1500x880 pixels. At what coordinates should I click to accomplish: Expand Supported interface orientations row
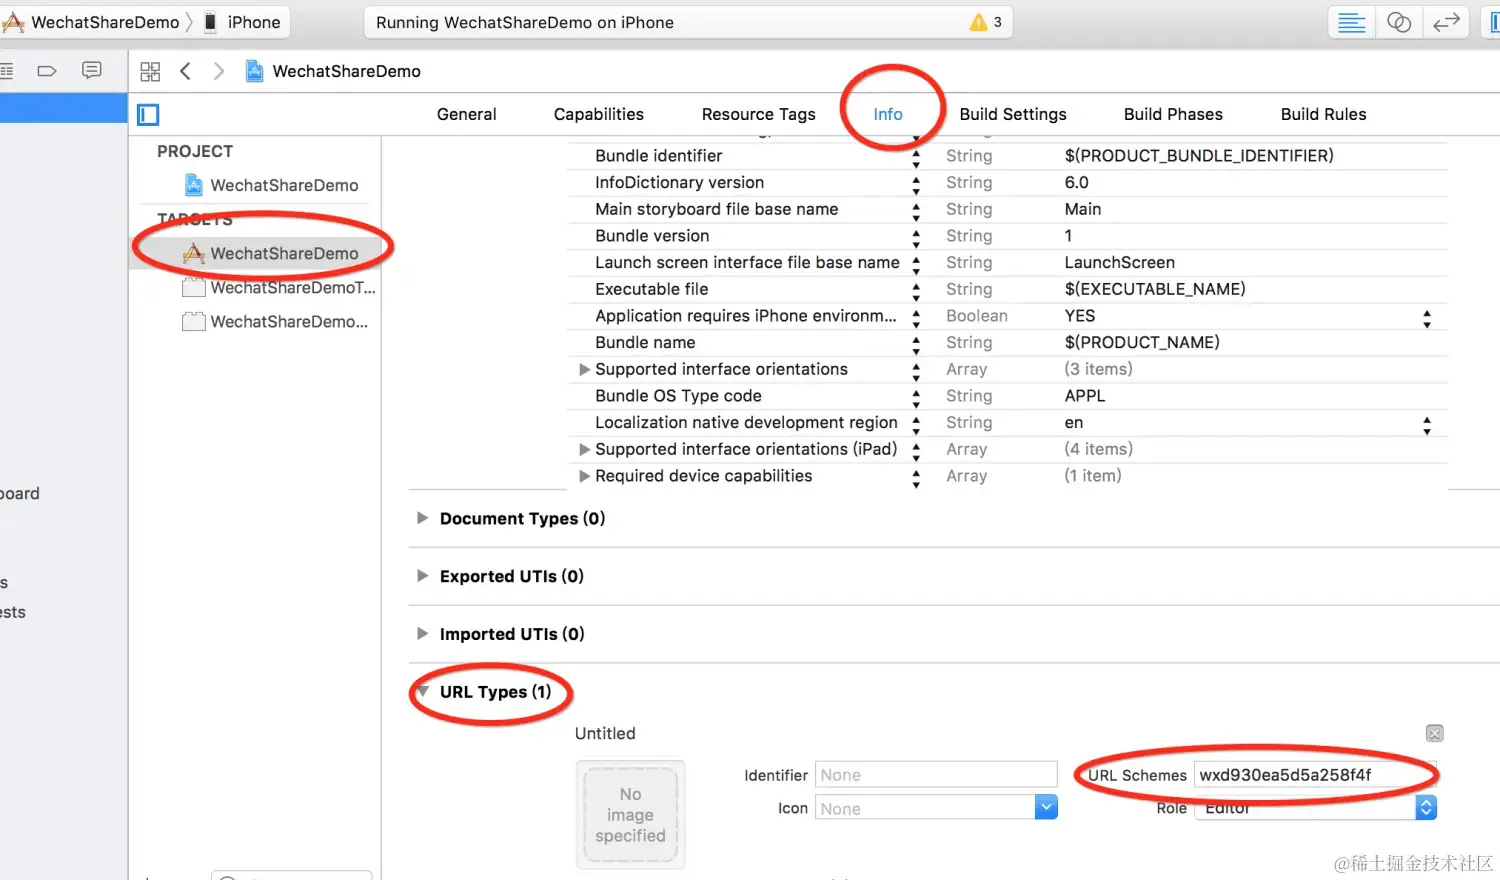click(585, 369)
